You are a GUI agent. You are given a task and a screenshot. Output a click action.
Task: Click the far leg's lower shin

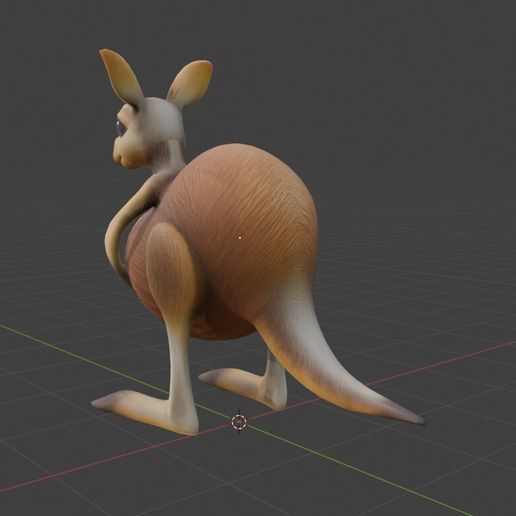click(x=275, y=380)
